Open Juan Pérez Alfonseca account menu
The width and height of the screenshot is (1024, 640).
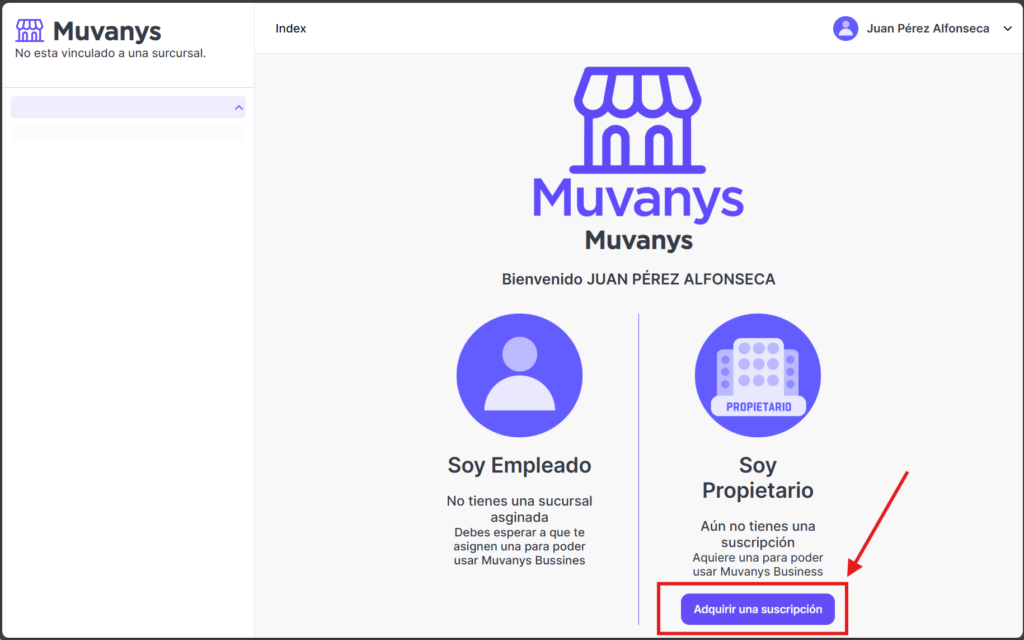(930, 29)
